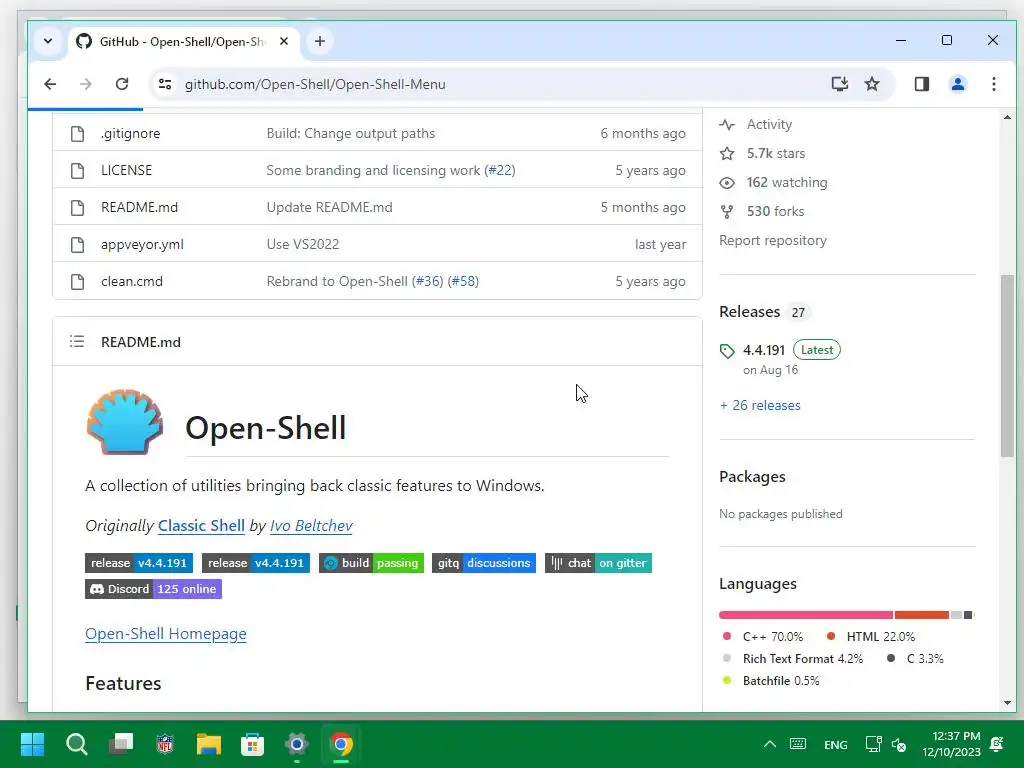Close the GitHub Open-Shell tab

pos(284,41)
